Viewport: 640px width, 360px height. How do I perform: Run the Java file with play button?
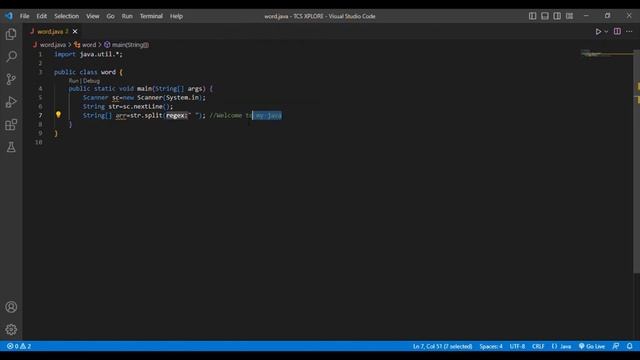pyautogui.click(x=598, y=31)
